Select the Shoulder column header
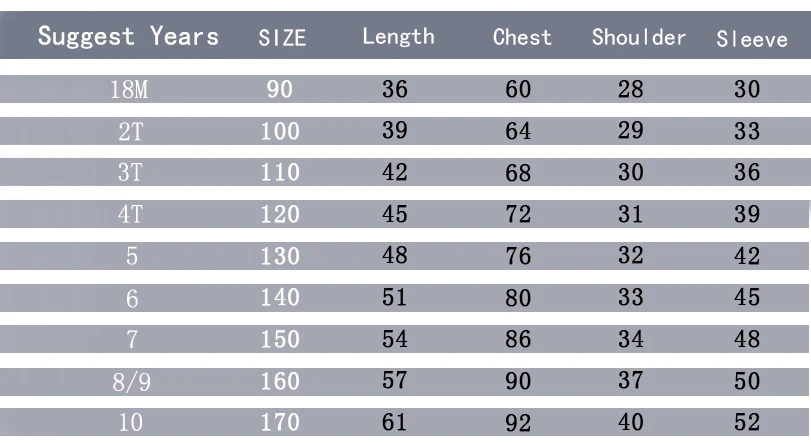Image resolution: width=811 pixels, height=443 pixels. pos(639,37)
